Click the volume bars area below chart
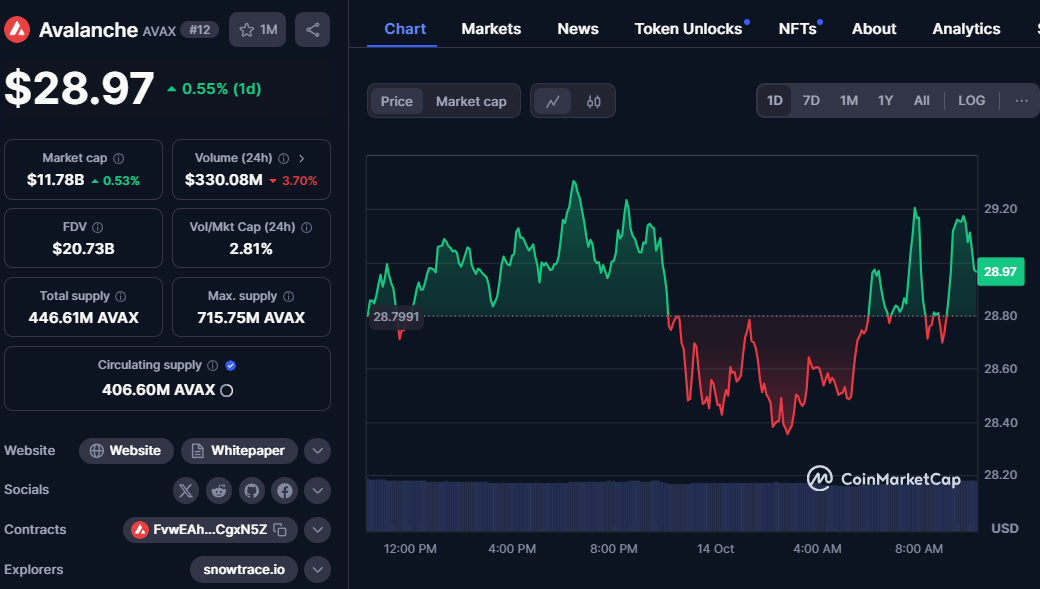 pos(671,505)
